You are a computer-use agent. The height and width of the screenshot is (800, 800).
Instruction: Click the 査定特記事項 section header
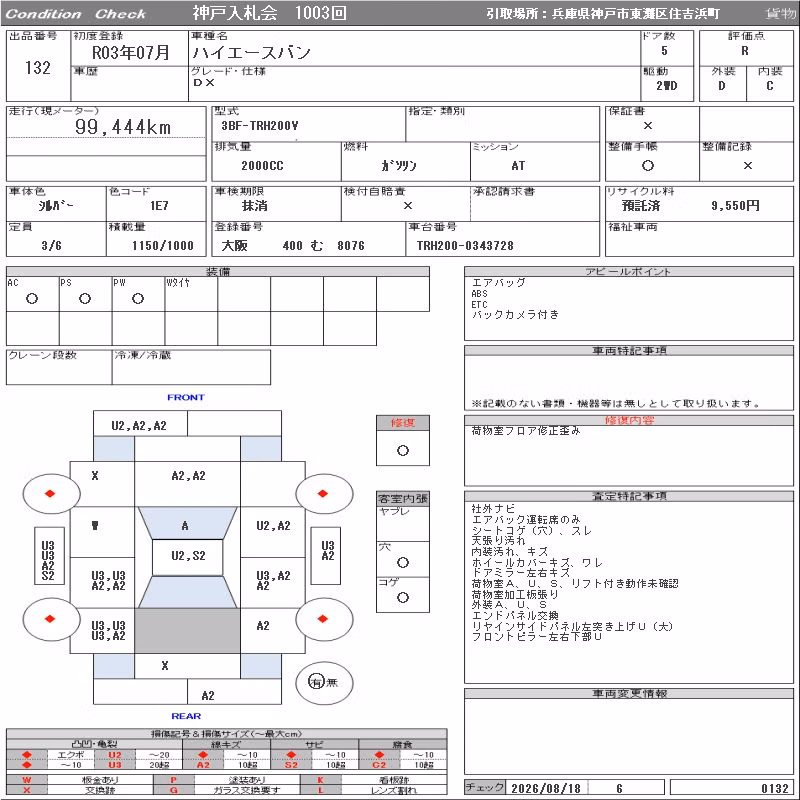(x=629, y=496)
